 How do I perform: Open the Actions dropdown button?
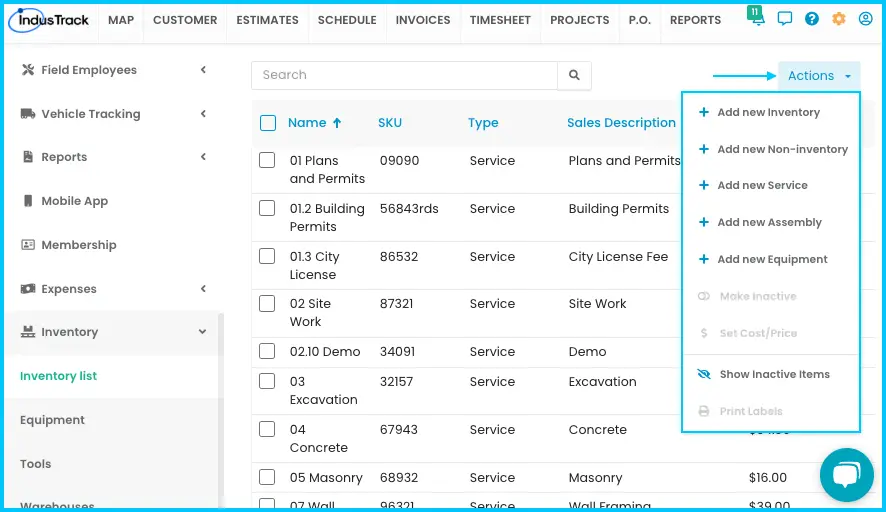click(819, 76)
